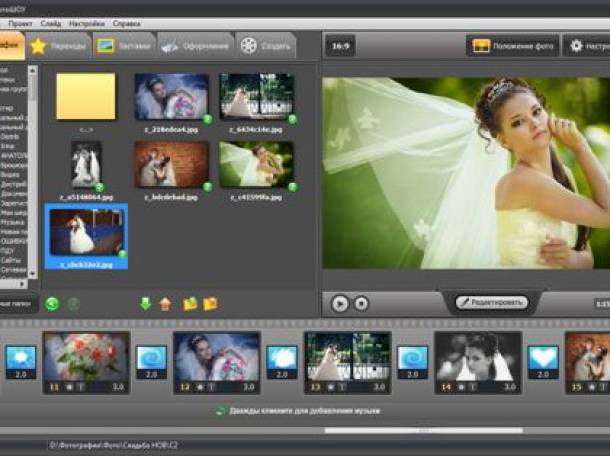Click the star effects icon on slide 15

pos(592,387)
